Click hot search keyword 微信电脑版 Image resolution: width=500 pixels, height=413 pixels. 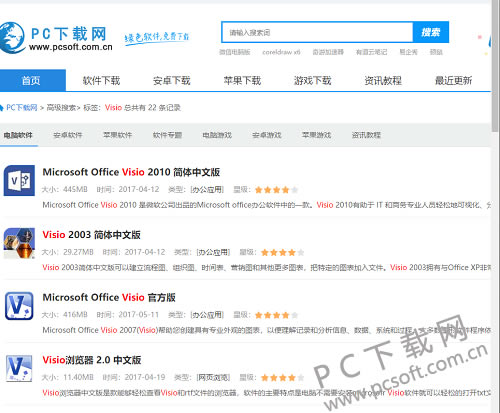[x=235, y=52]
